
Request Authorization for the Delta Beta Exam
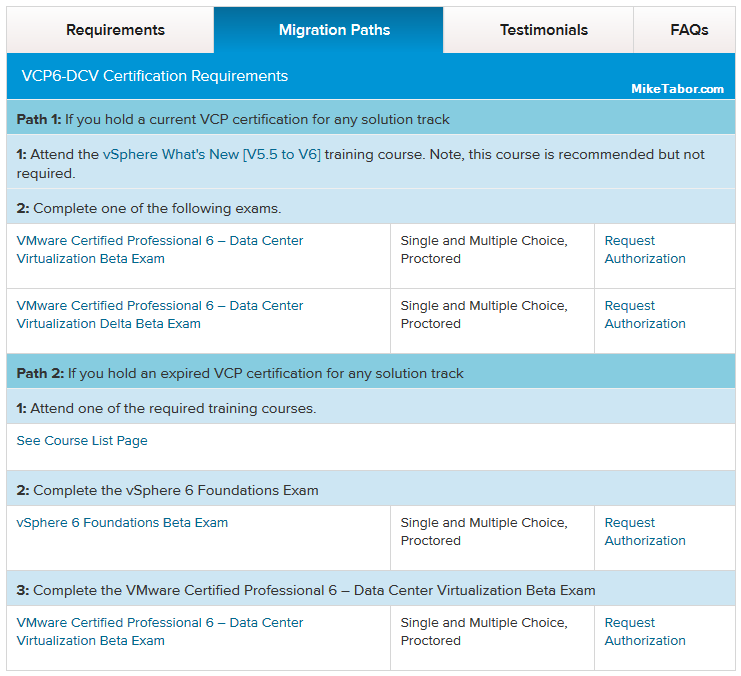coord(645,314)
